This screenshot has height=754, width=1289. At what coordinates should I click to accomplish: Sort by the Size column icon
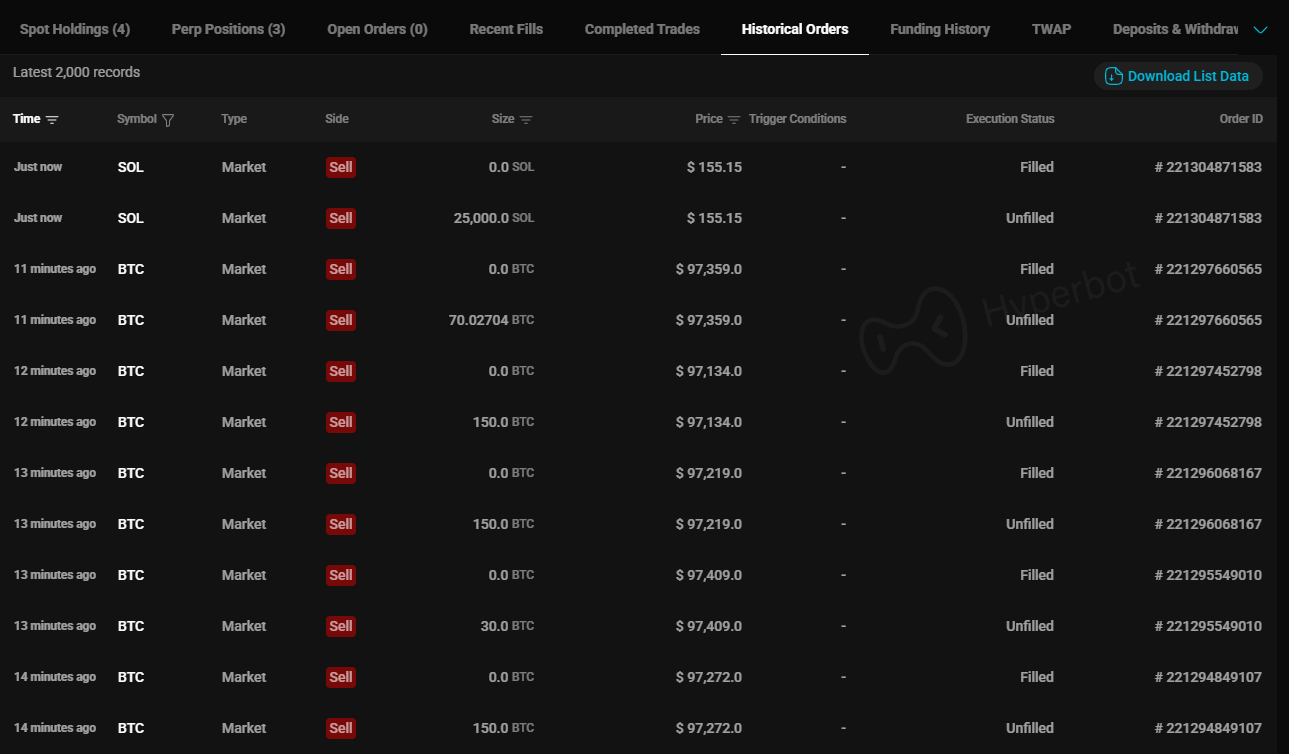click(526, 120)
